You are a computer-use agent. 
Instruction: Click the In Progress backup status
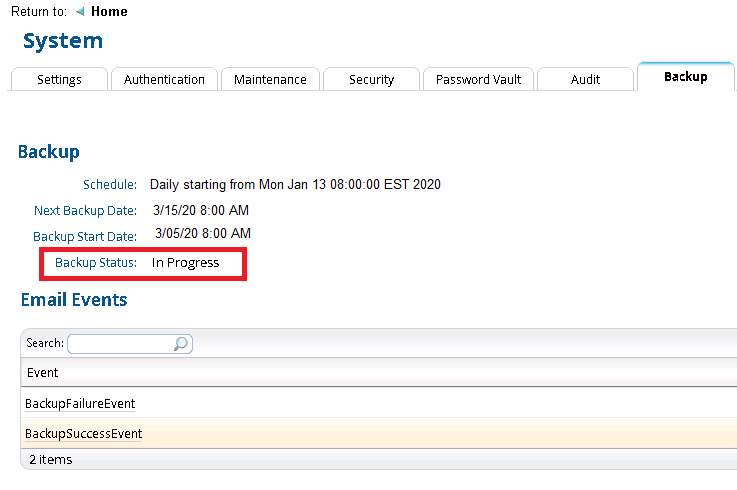tap(185, 263)
